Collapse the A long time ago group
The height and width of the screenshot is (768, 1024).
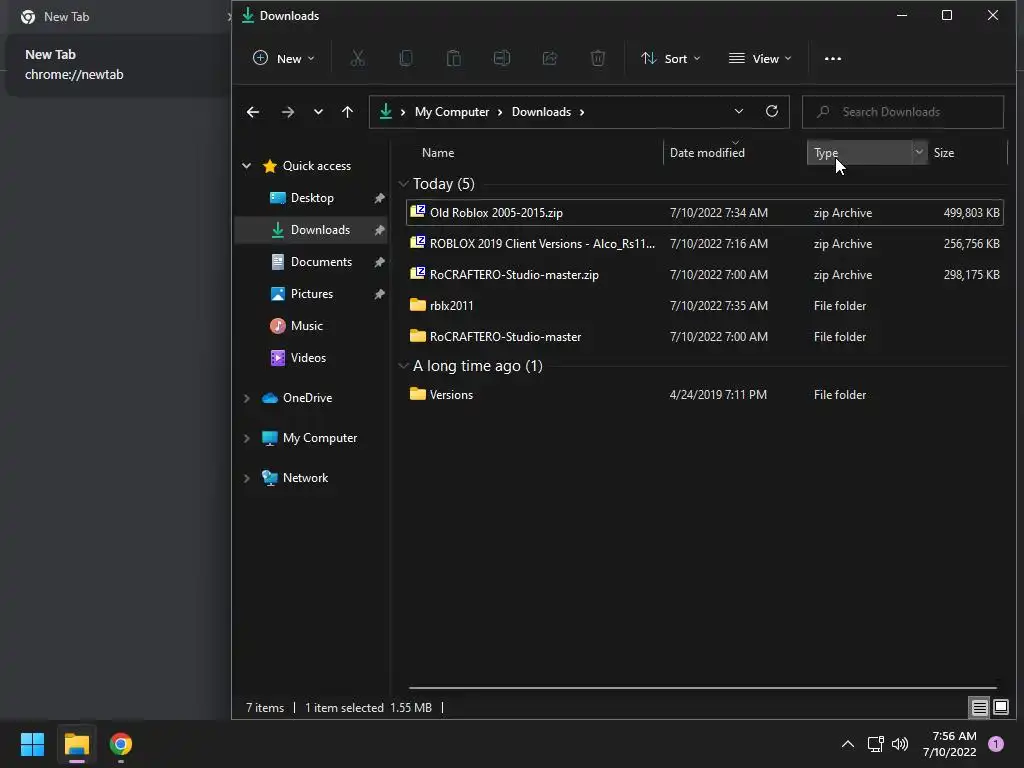point(404,366)
